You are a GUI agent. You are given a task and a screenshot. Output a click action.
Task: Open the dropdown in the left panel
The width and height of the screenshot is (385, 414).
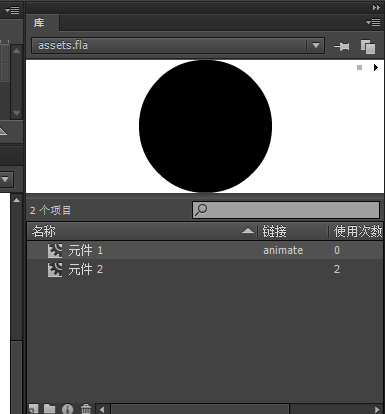click(6, 180)
